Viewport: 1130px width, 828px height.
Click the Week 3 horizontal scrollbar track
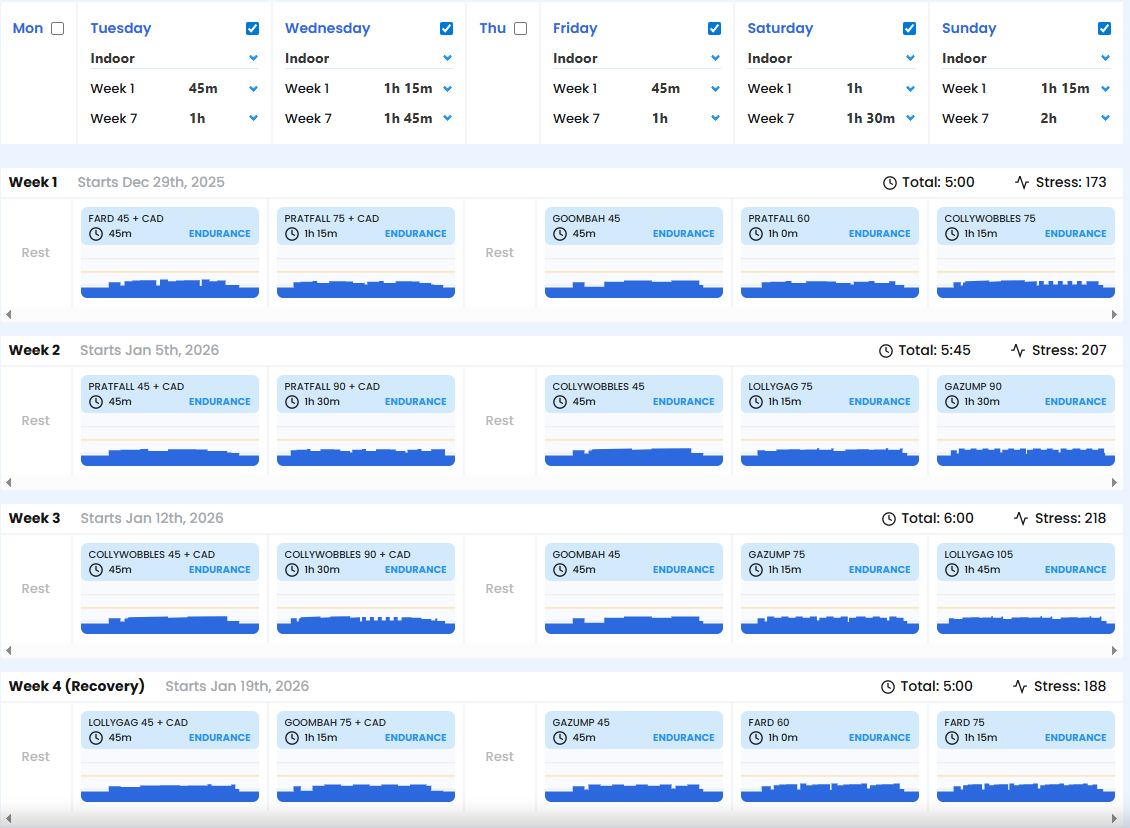(560, 650)
